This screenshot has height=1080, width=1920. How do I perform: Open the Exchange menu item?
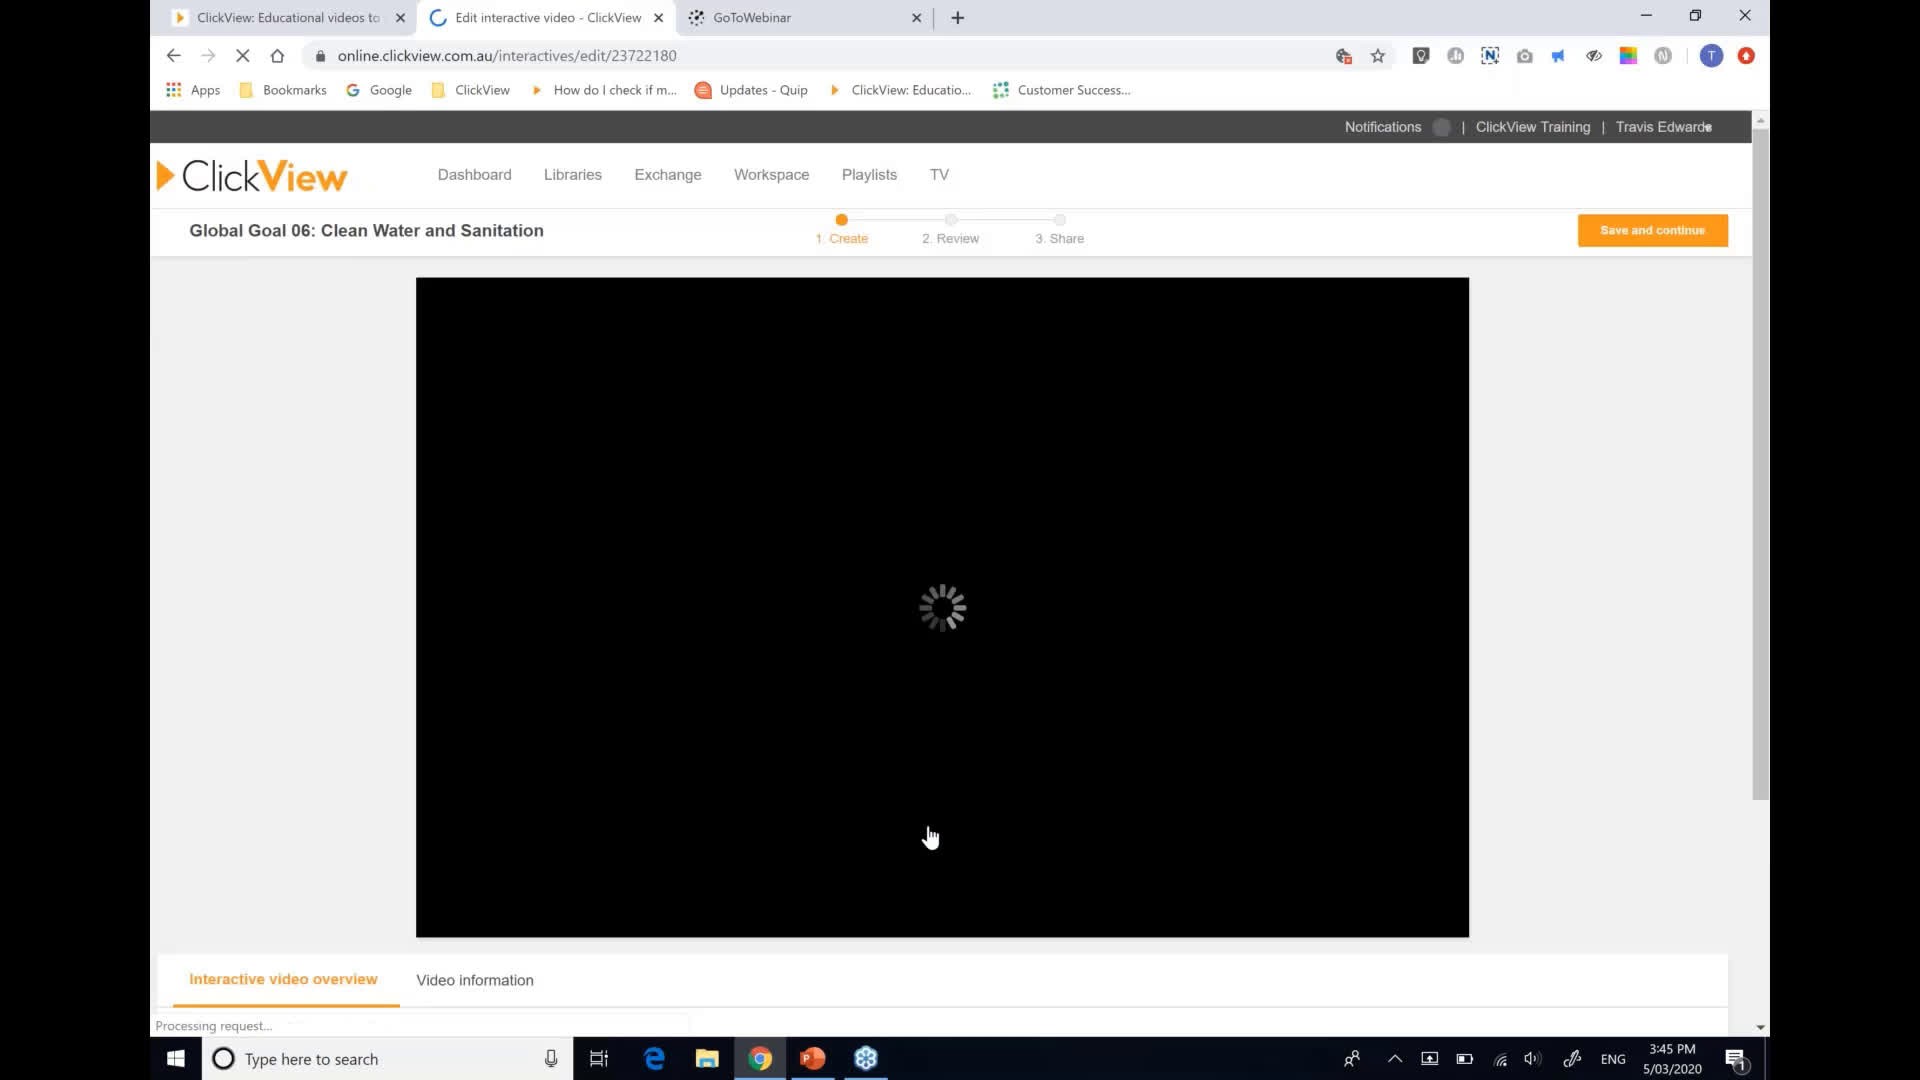tap(667, 174)
